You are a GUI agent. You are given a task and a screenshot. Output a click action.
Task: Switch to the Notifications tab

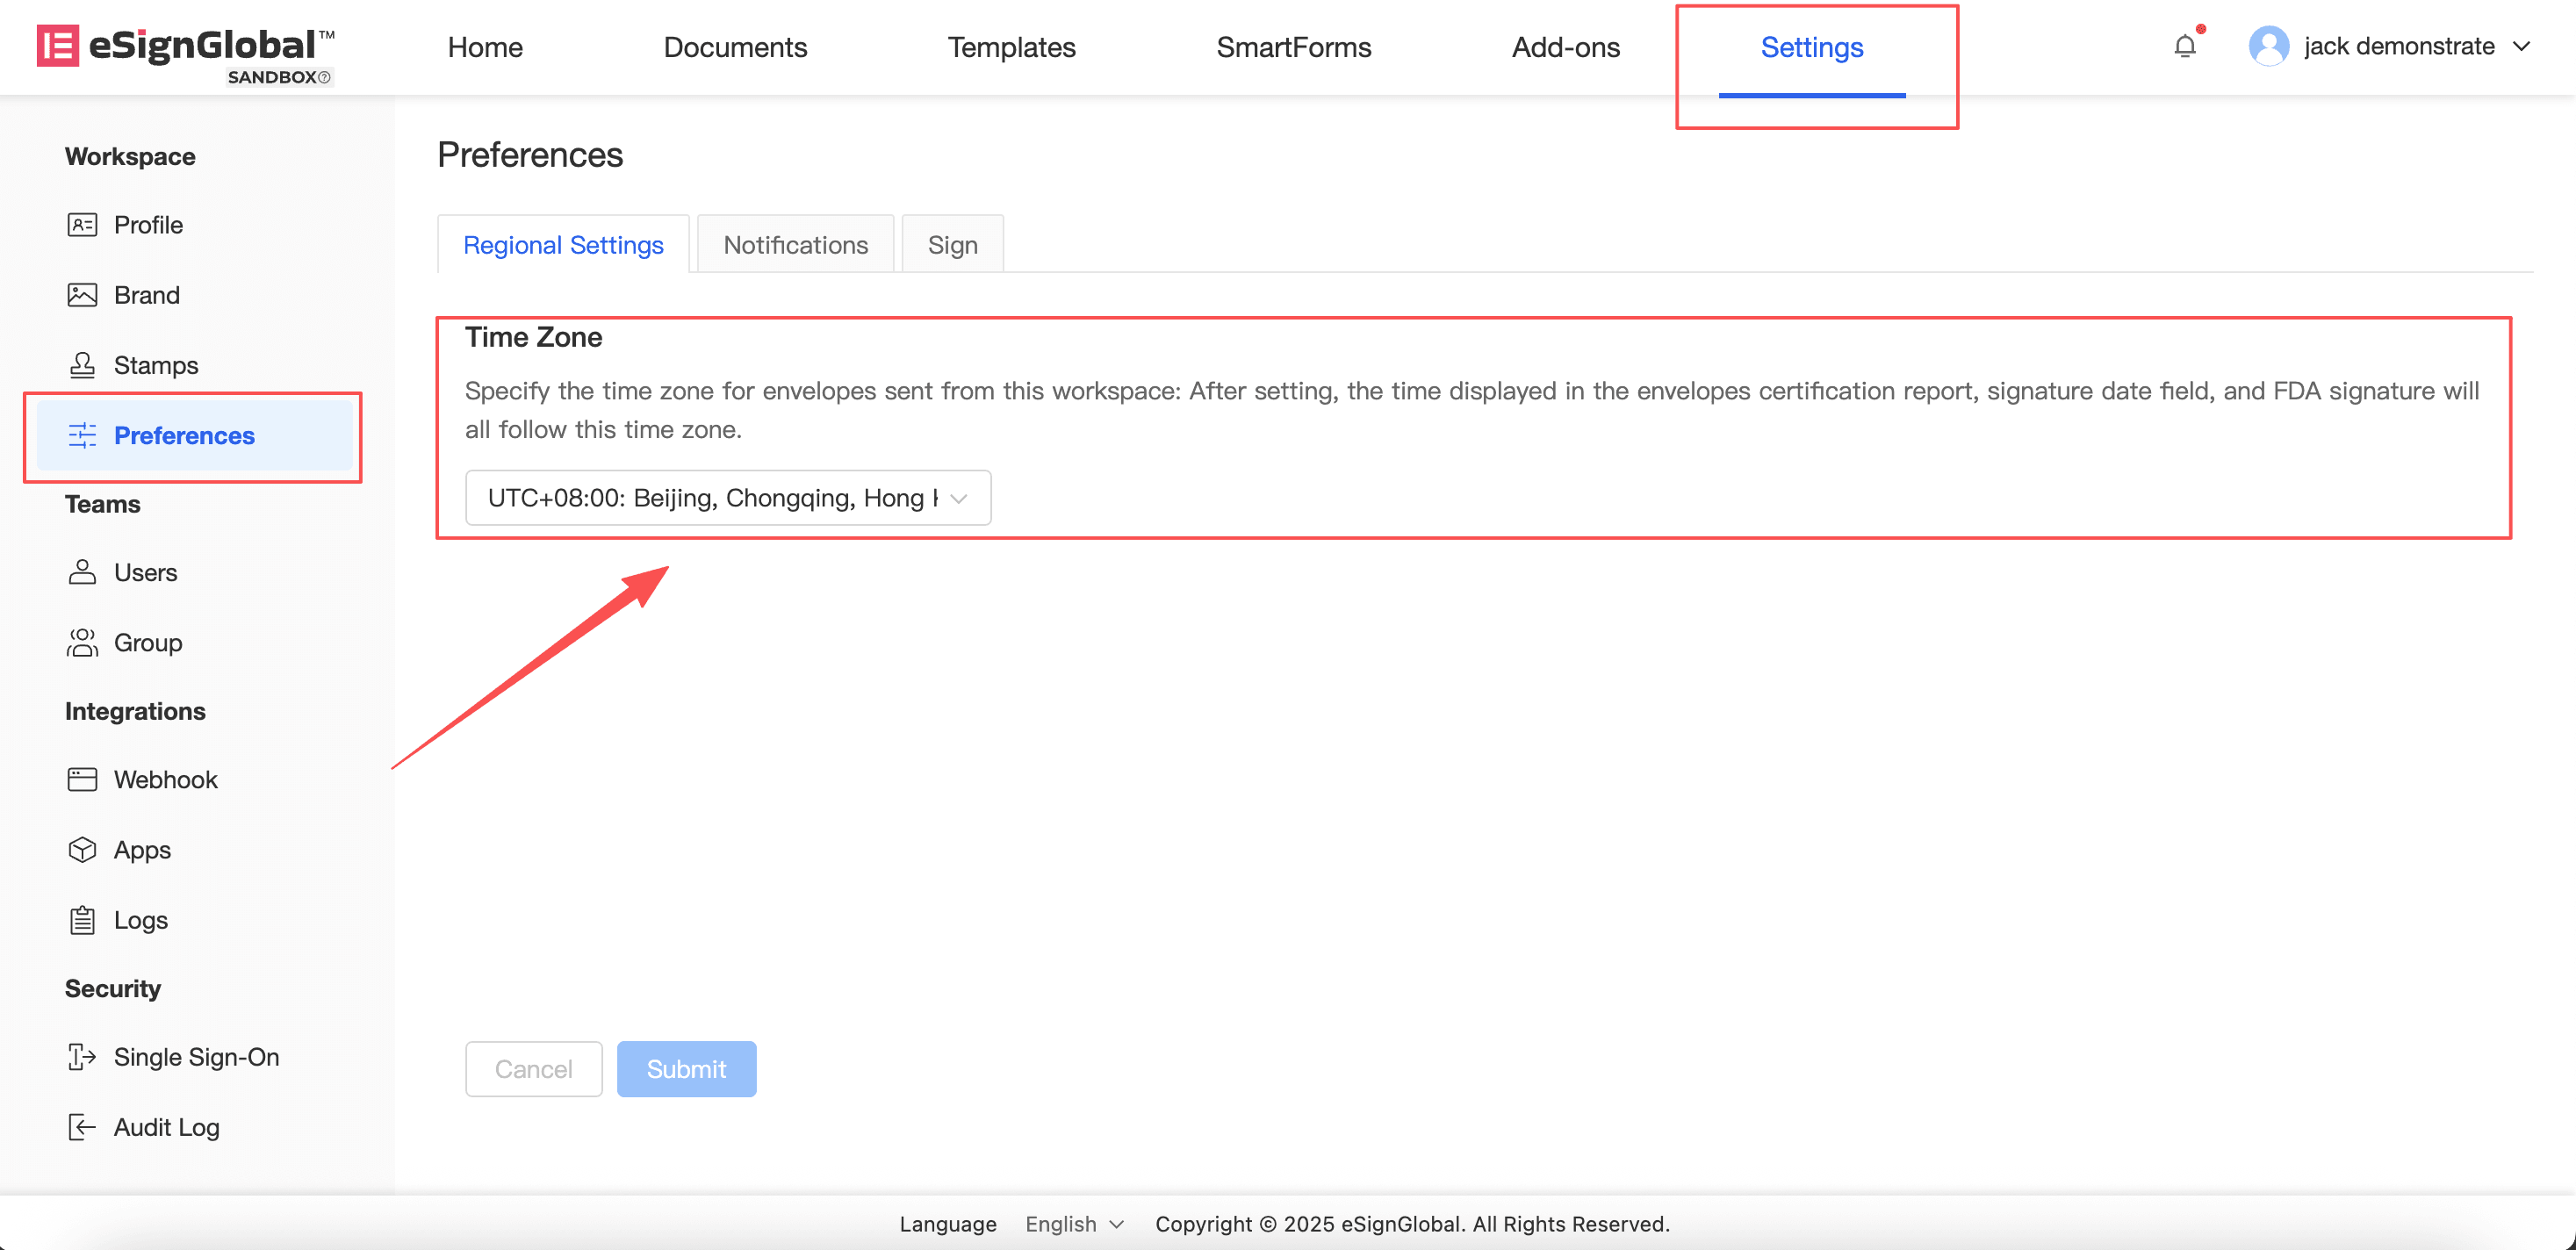pyautogui.click(x=795, y=245)
